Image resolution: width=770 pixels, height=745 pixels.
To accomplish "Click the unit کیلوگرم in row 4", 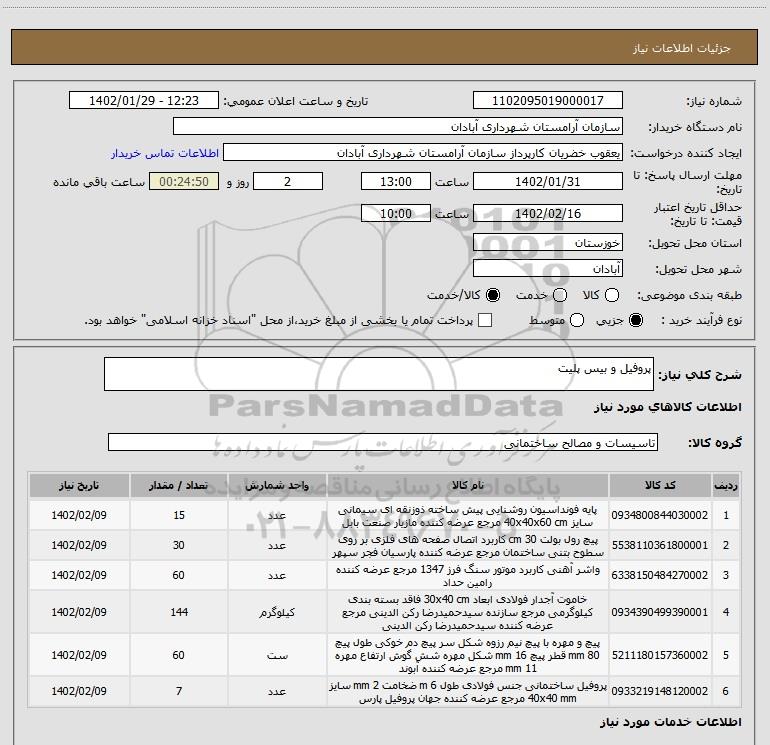I will coord(277,612).
